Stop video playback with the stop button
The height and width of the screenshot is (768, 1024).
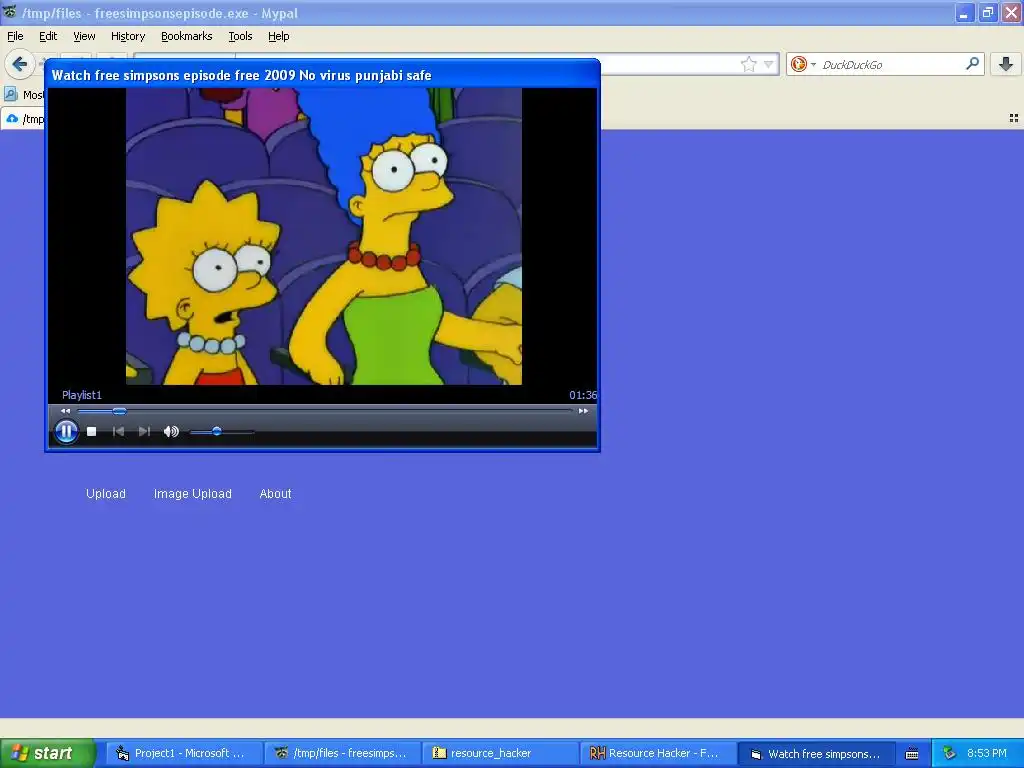click(92, 432)
